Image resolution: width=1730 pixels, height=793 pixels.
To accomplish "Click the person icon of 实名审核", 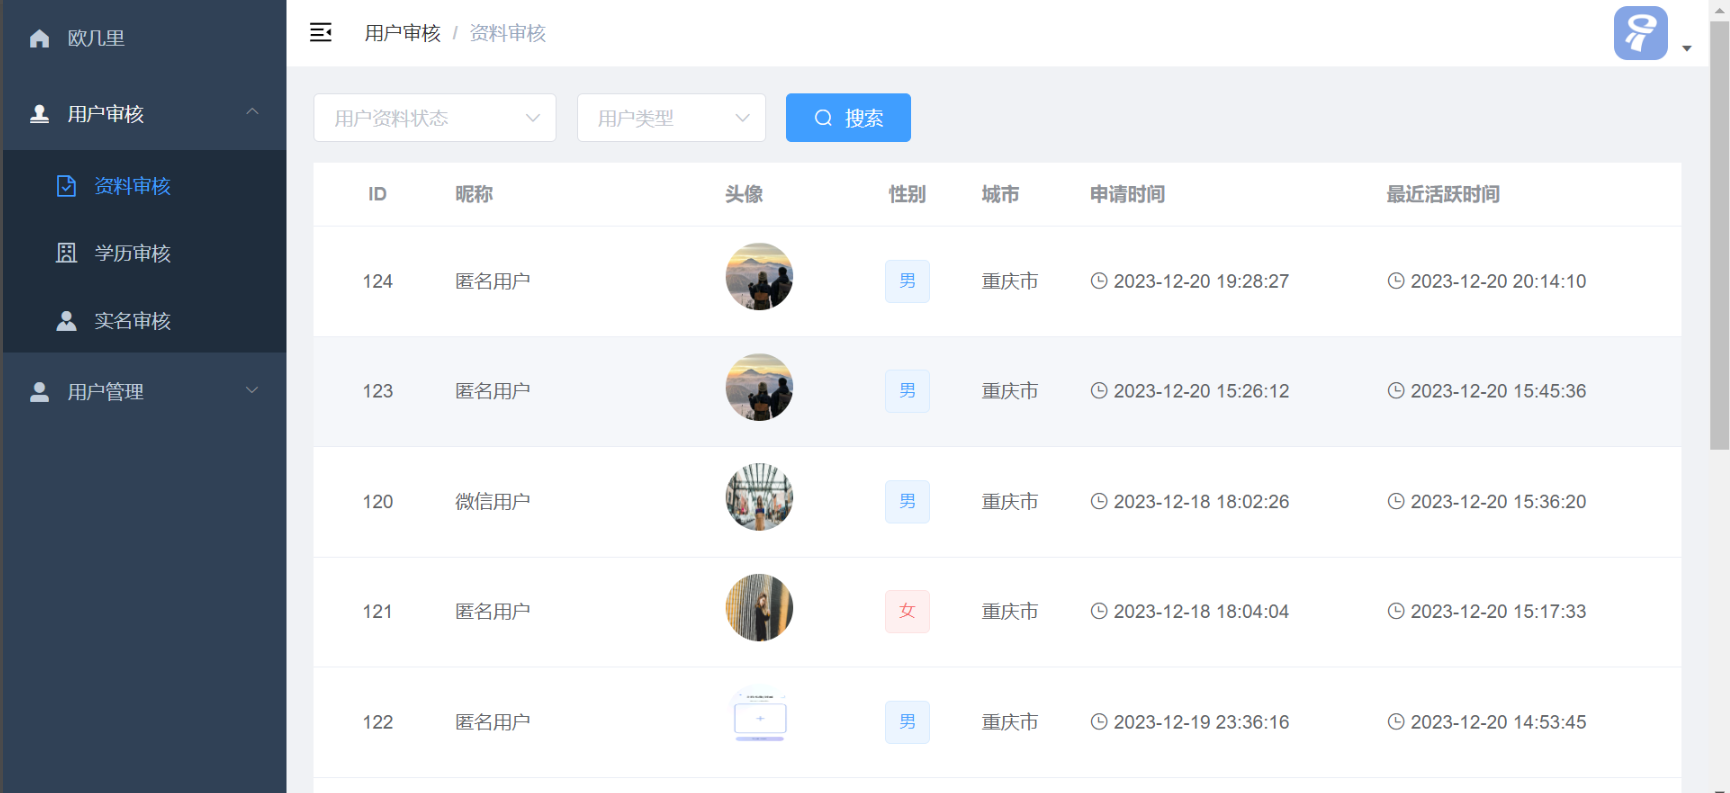I will point(66,321).
